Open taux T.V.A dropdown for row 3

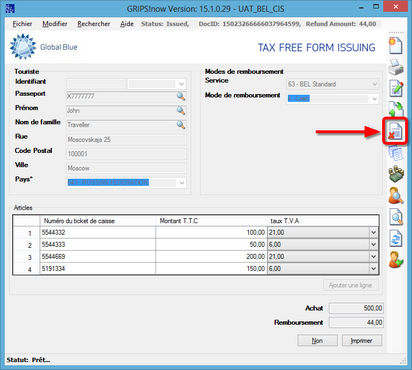(x=374, y=256)
